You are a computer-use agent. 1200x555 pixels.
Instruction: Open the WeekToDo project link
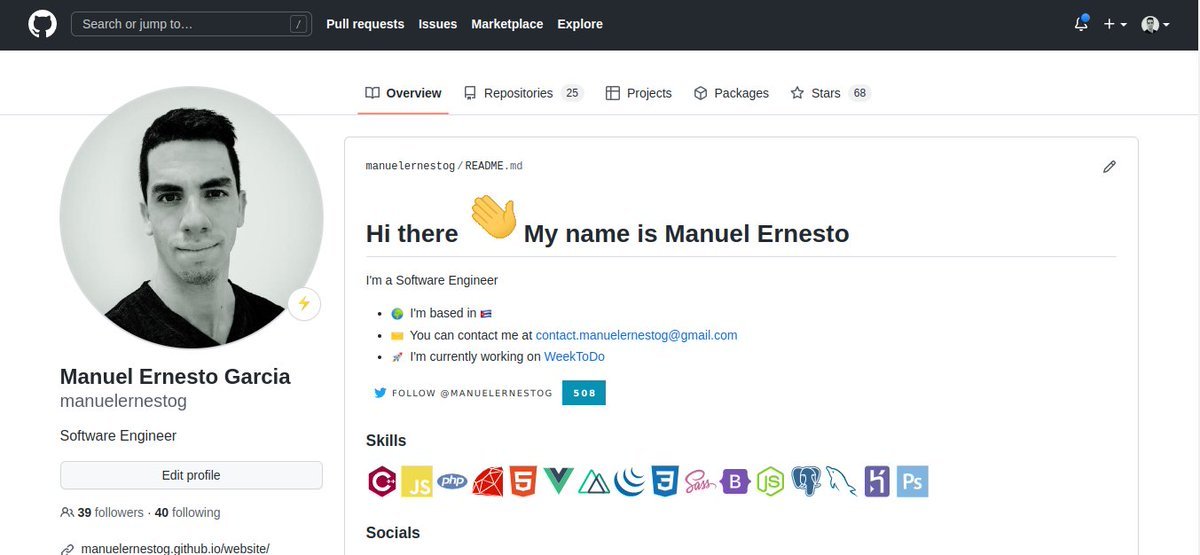(574, 356)
